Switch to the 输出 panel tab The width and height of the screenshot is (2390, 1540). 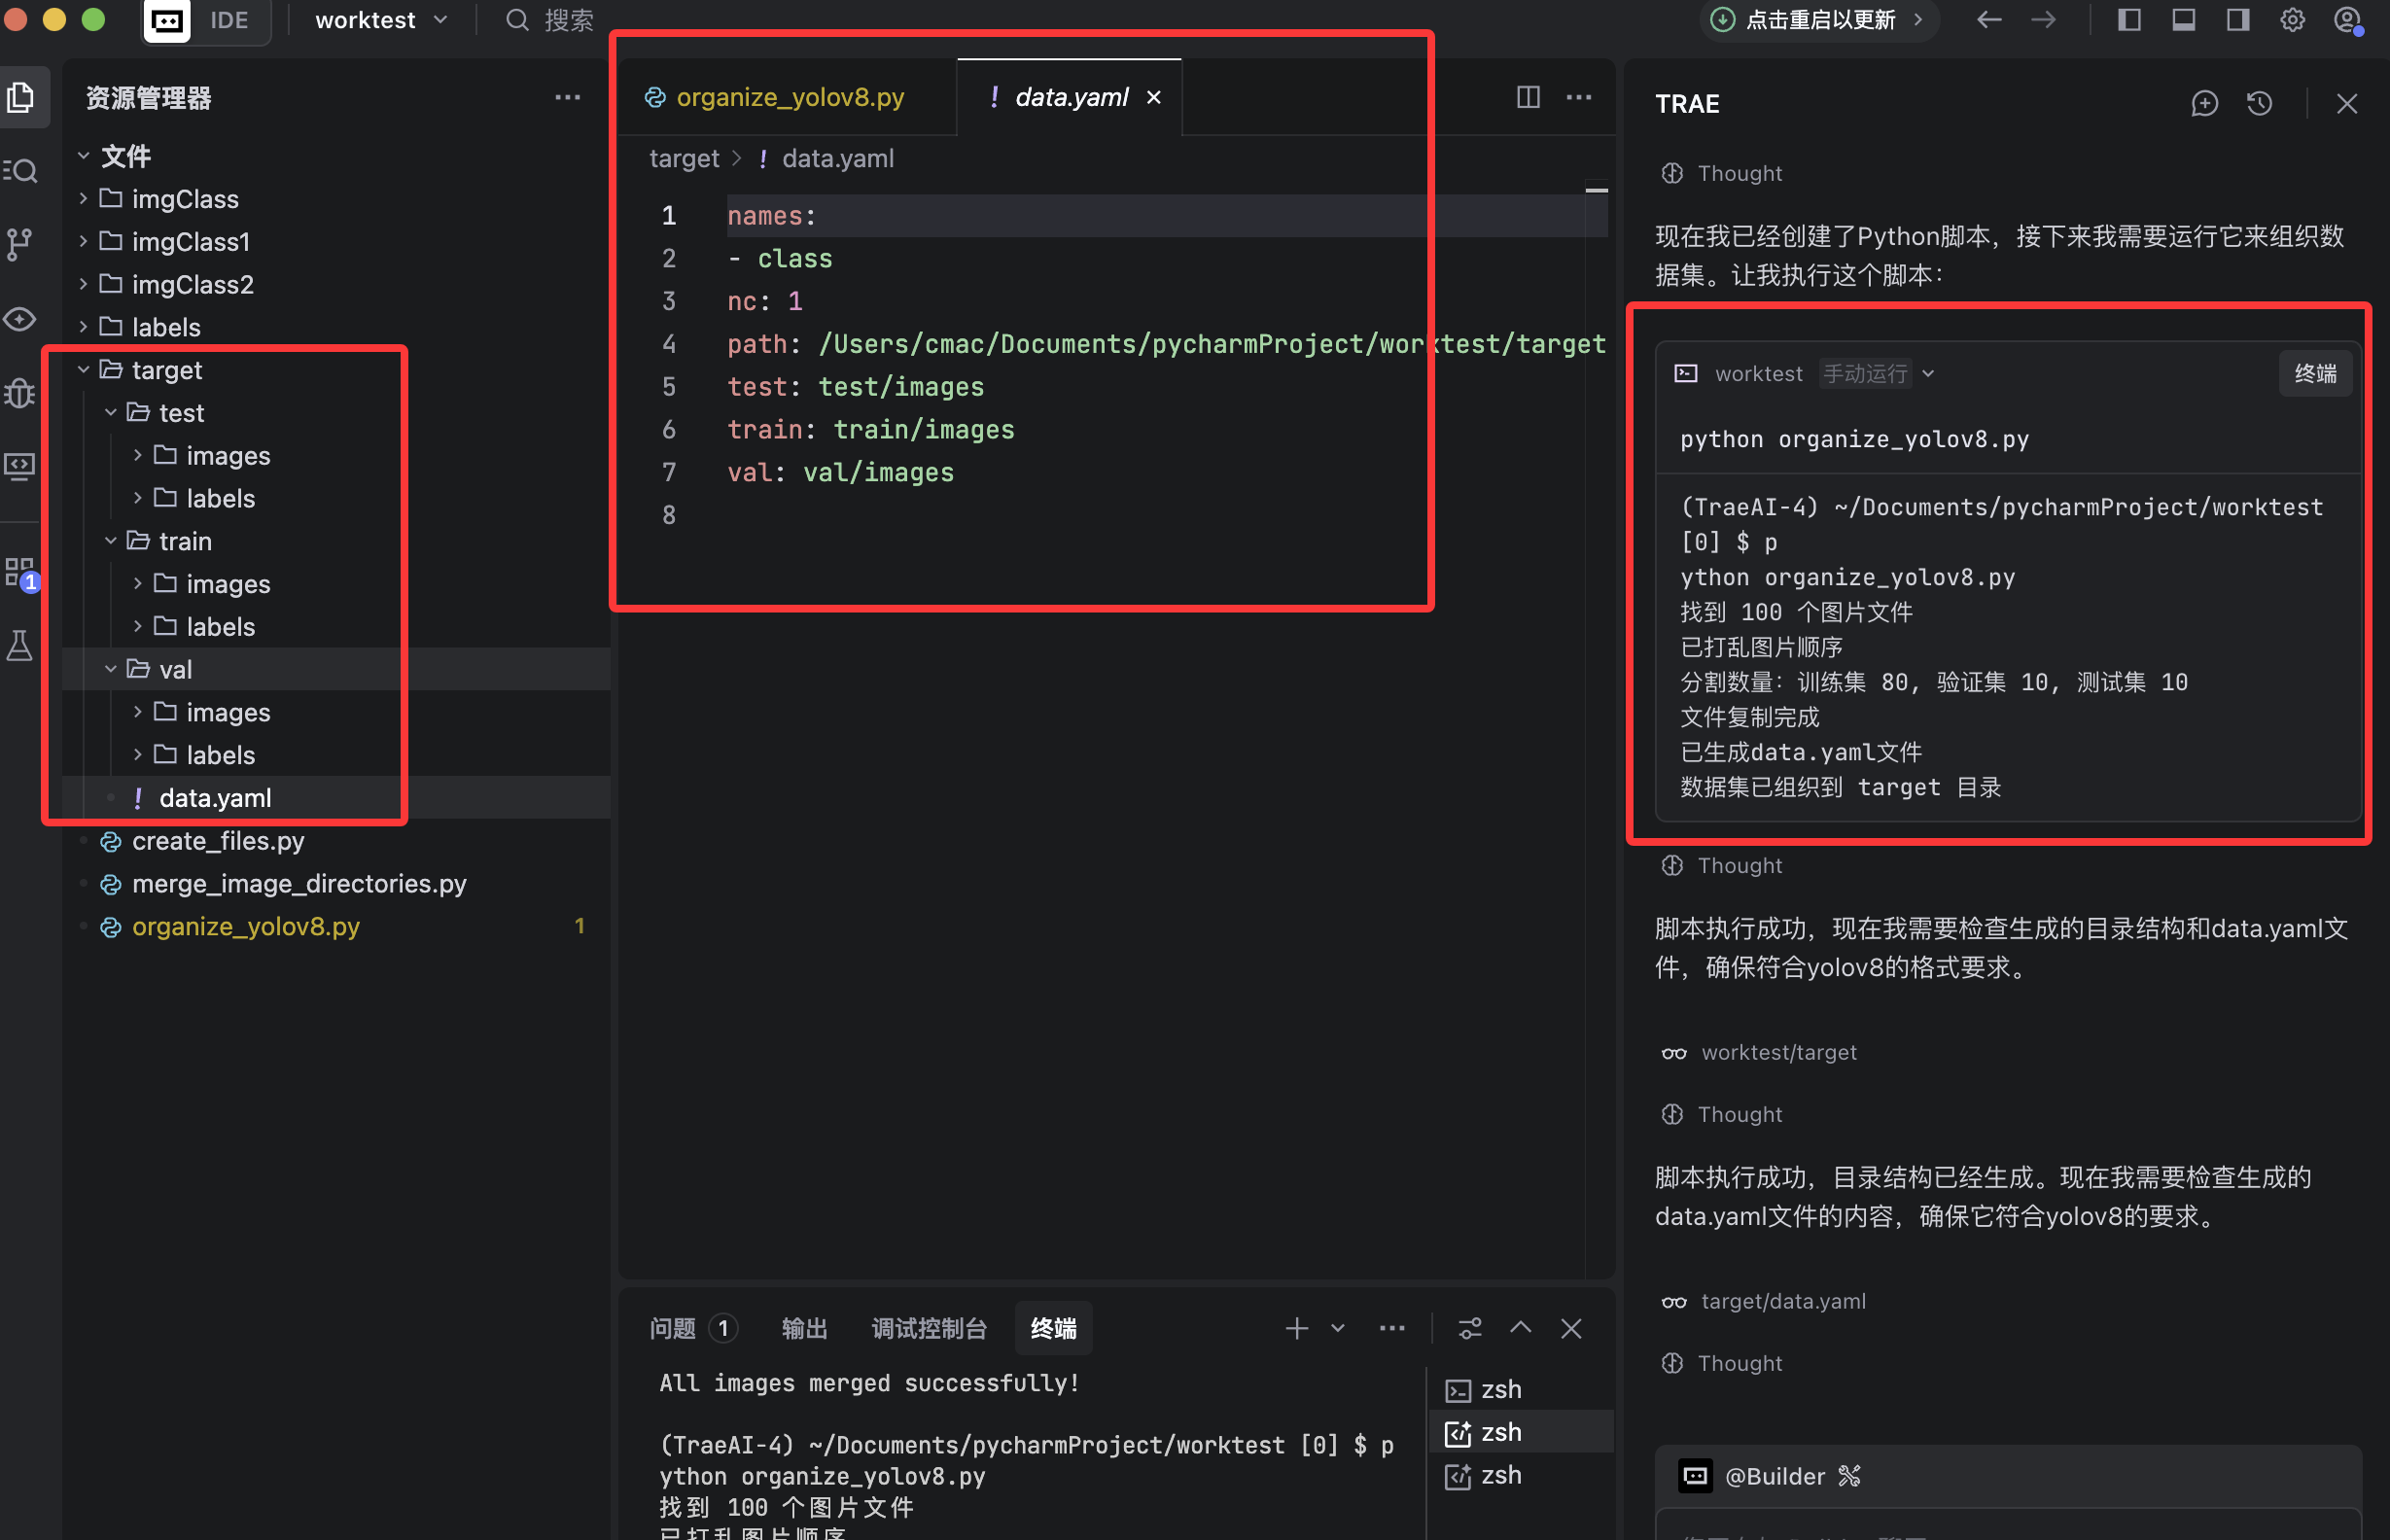[x=804, y=1328]
